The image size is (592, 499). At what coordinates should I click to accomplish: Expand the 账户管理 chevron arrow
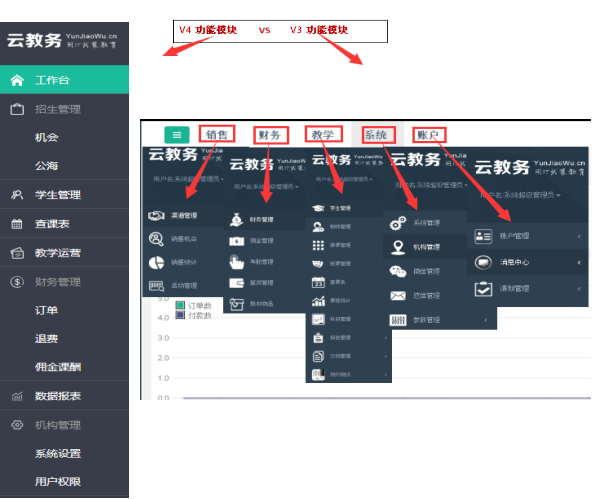[579, 236]
